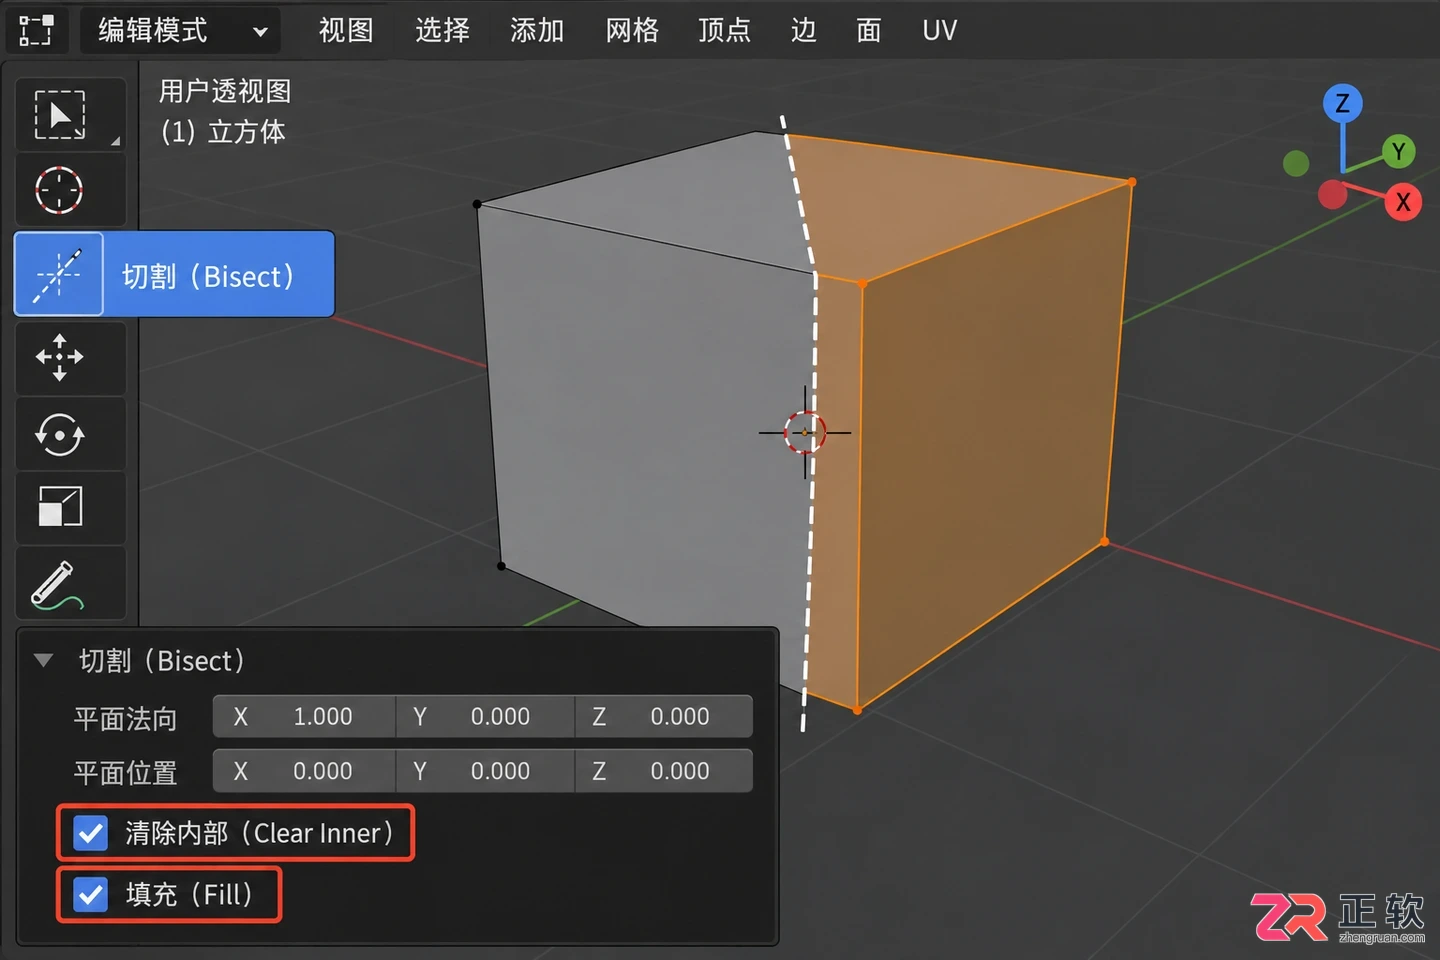Viewport: 1440px width, 960px height.
Task: Click 平面位置 X value field
Action: pos(304,771)
